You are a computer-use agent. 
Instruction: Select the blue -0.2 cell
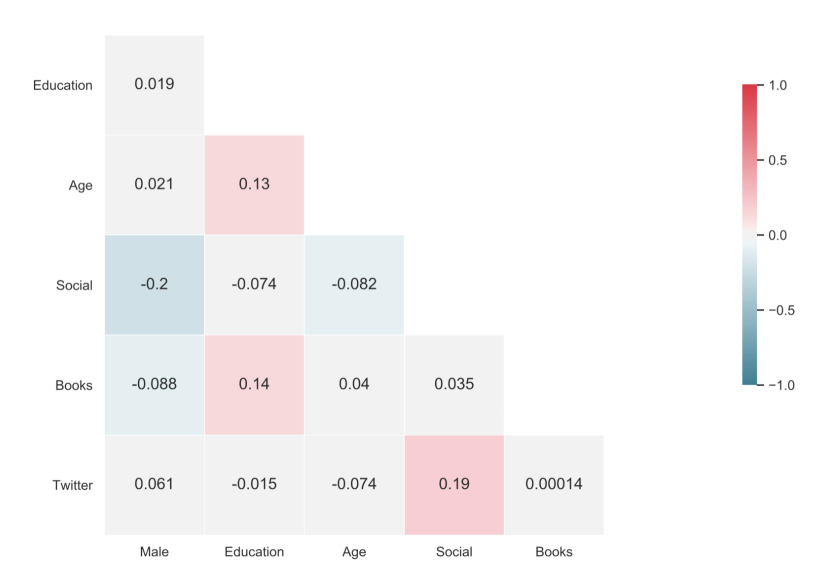[x=154, y=285]
